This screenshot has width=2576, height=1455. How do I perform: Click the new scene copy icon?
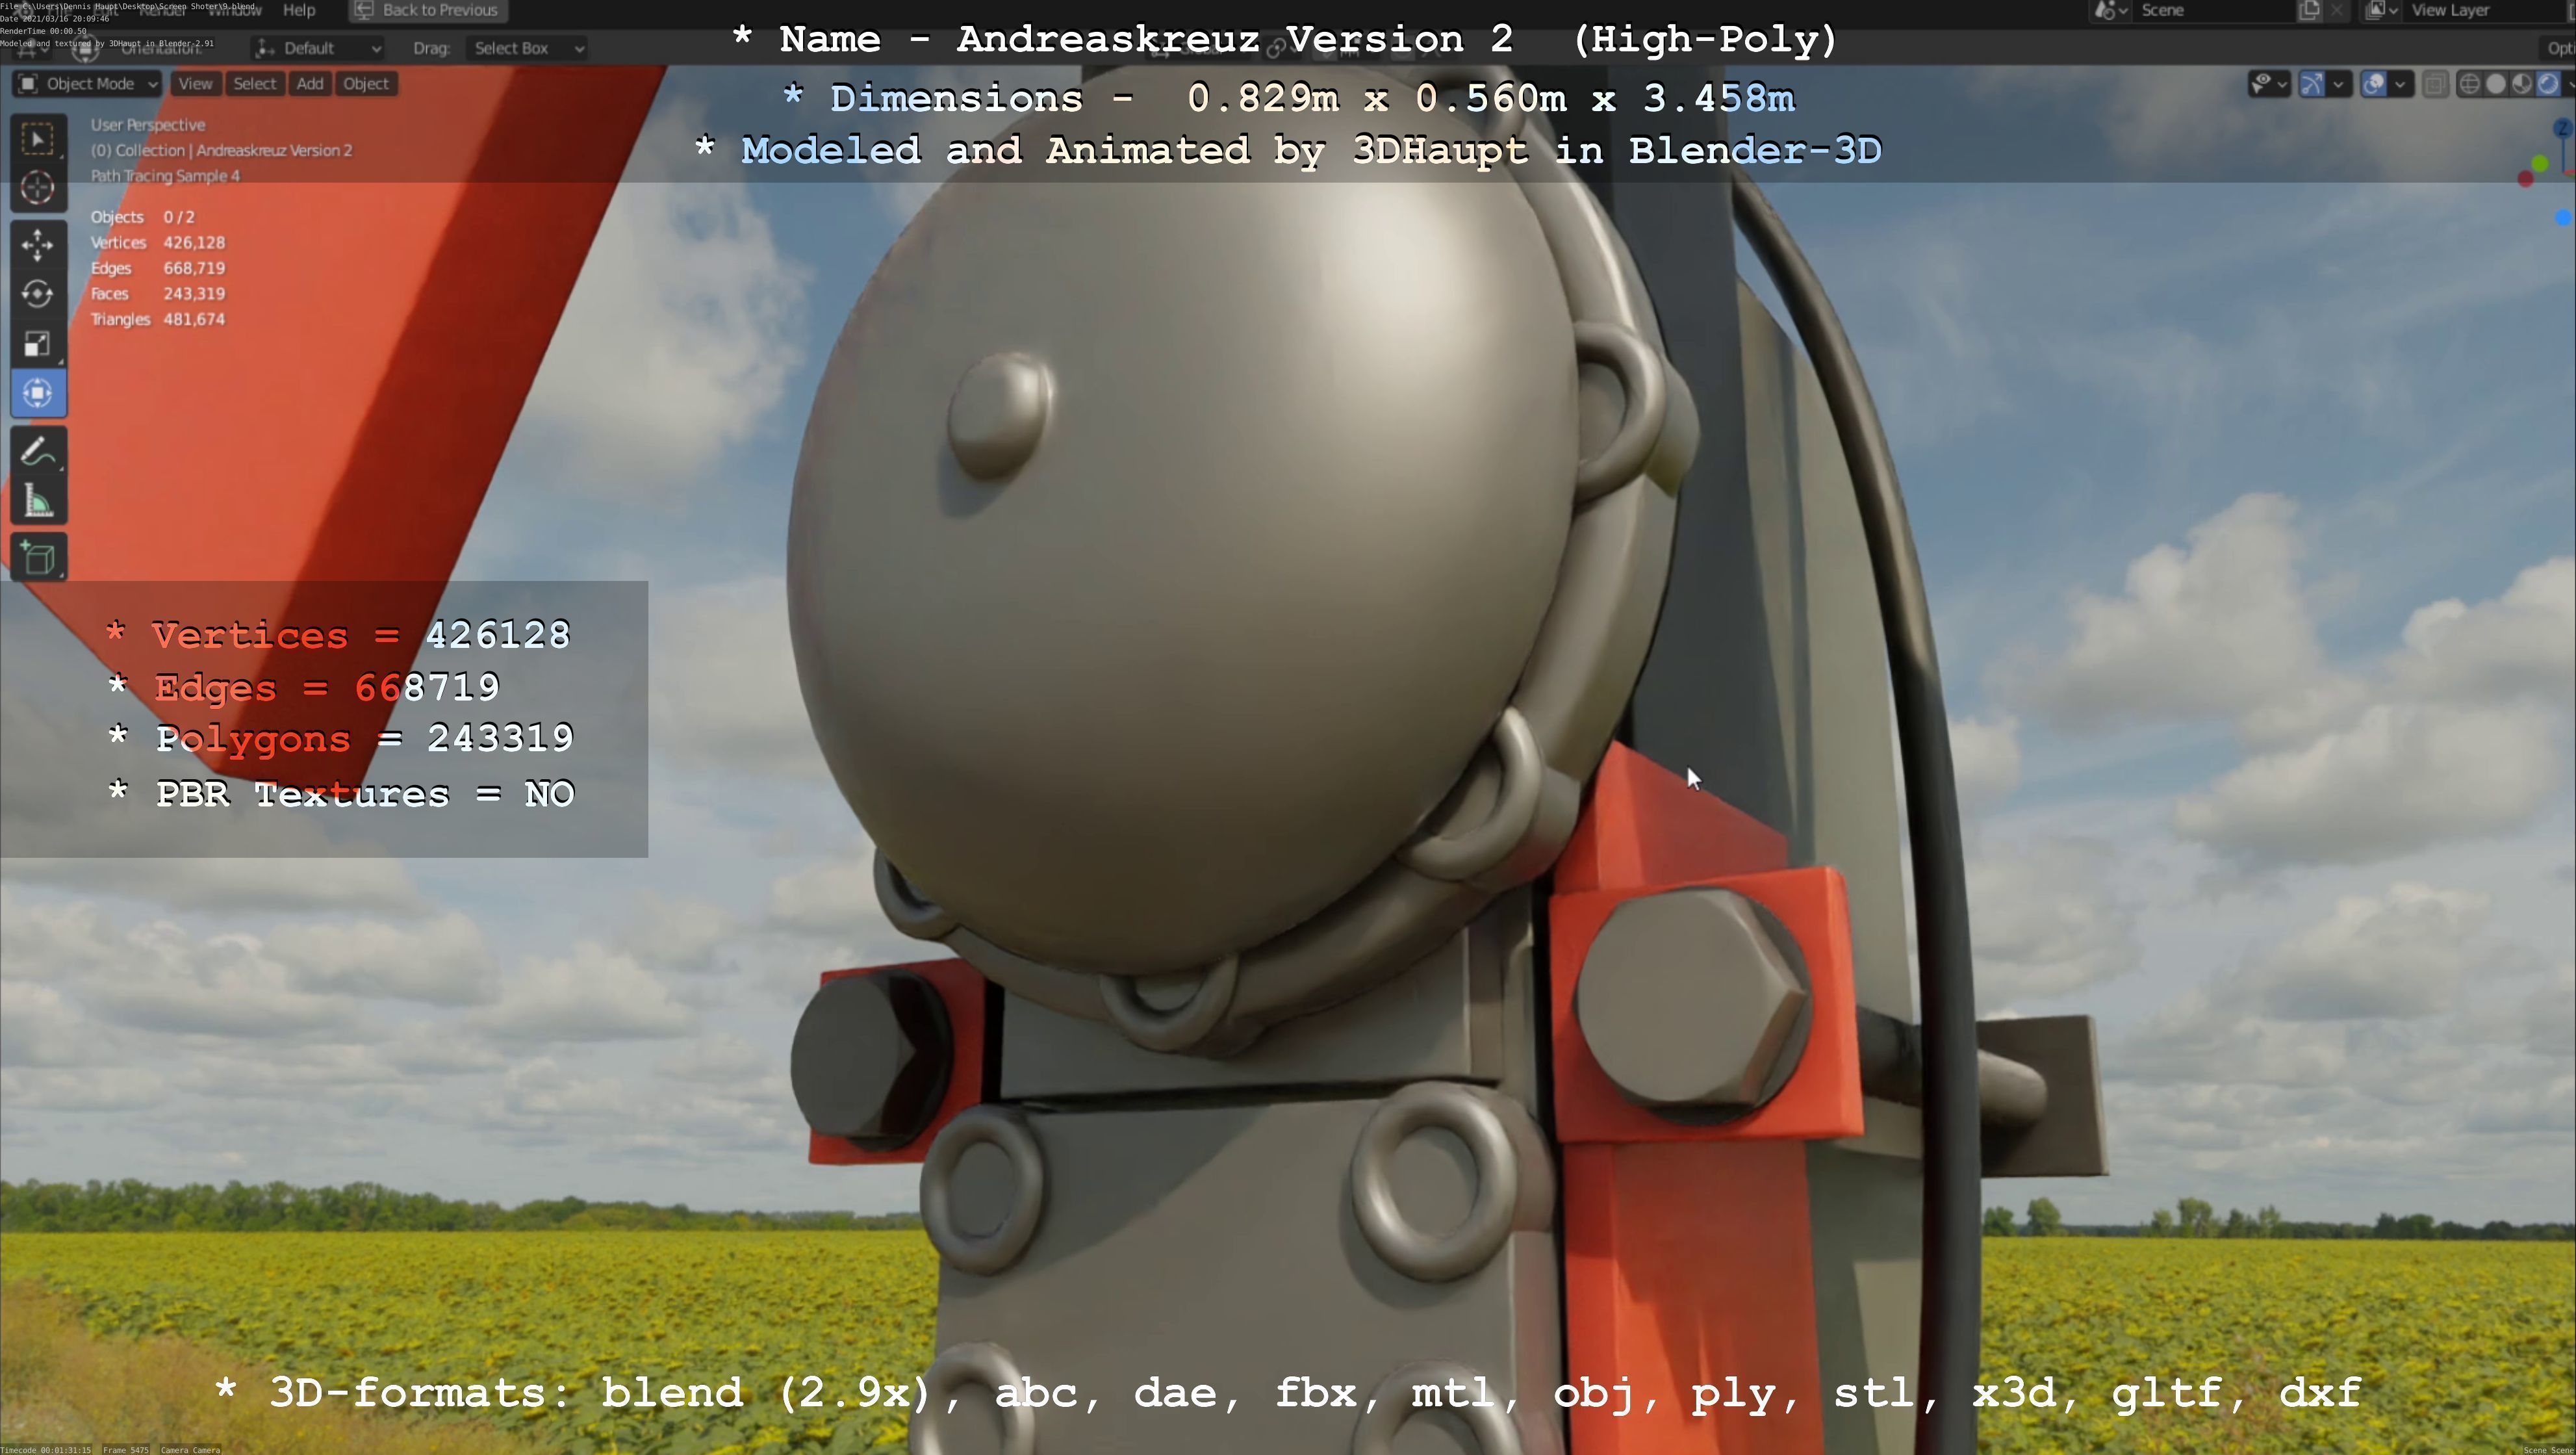coord(2309,10)
